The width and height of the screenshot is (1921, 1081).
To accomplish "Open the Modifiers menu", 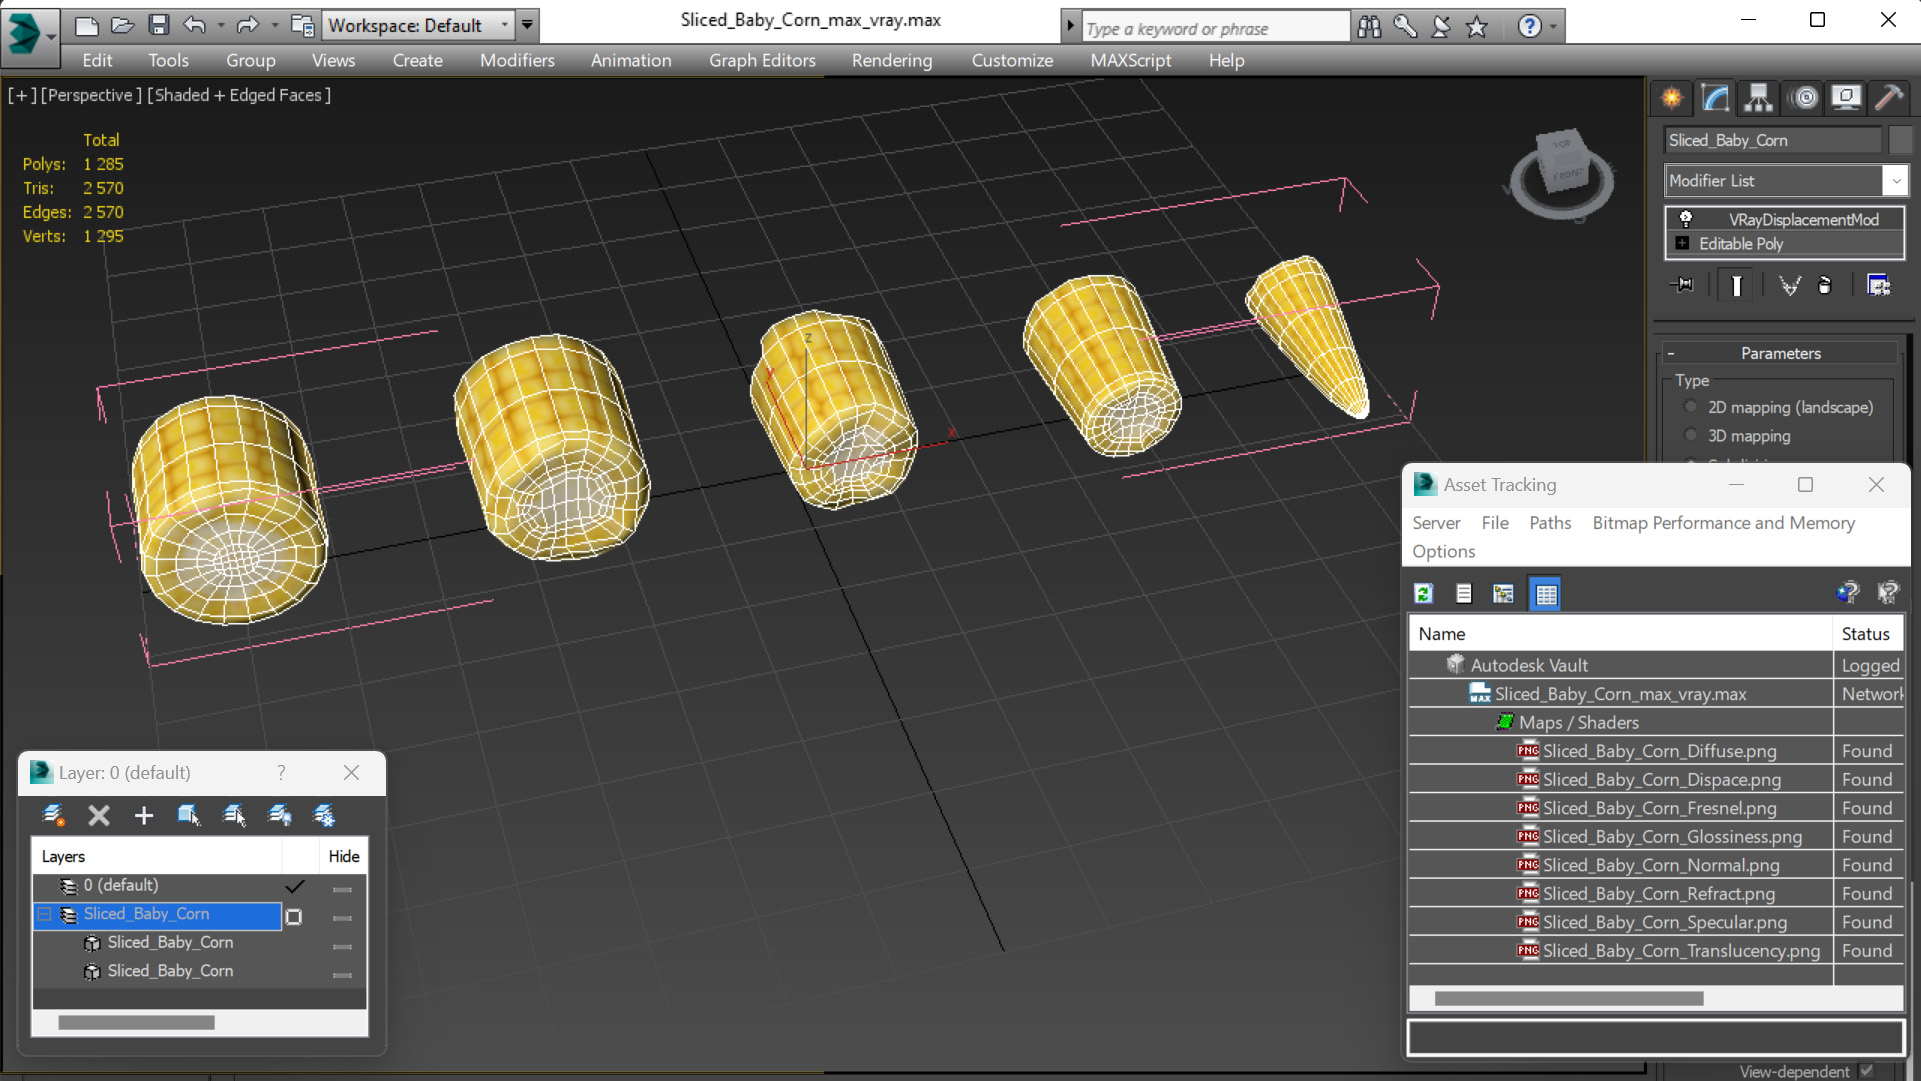I will 517,60.
